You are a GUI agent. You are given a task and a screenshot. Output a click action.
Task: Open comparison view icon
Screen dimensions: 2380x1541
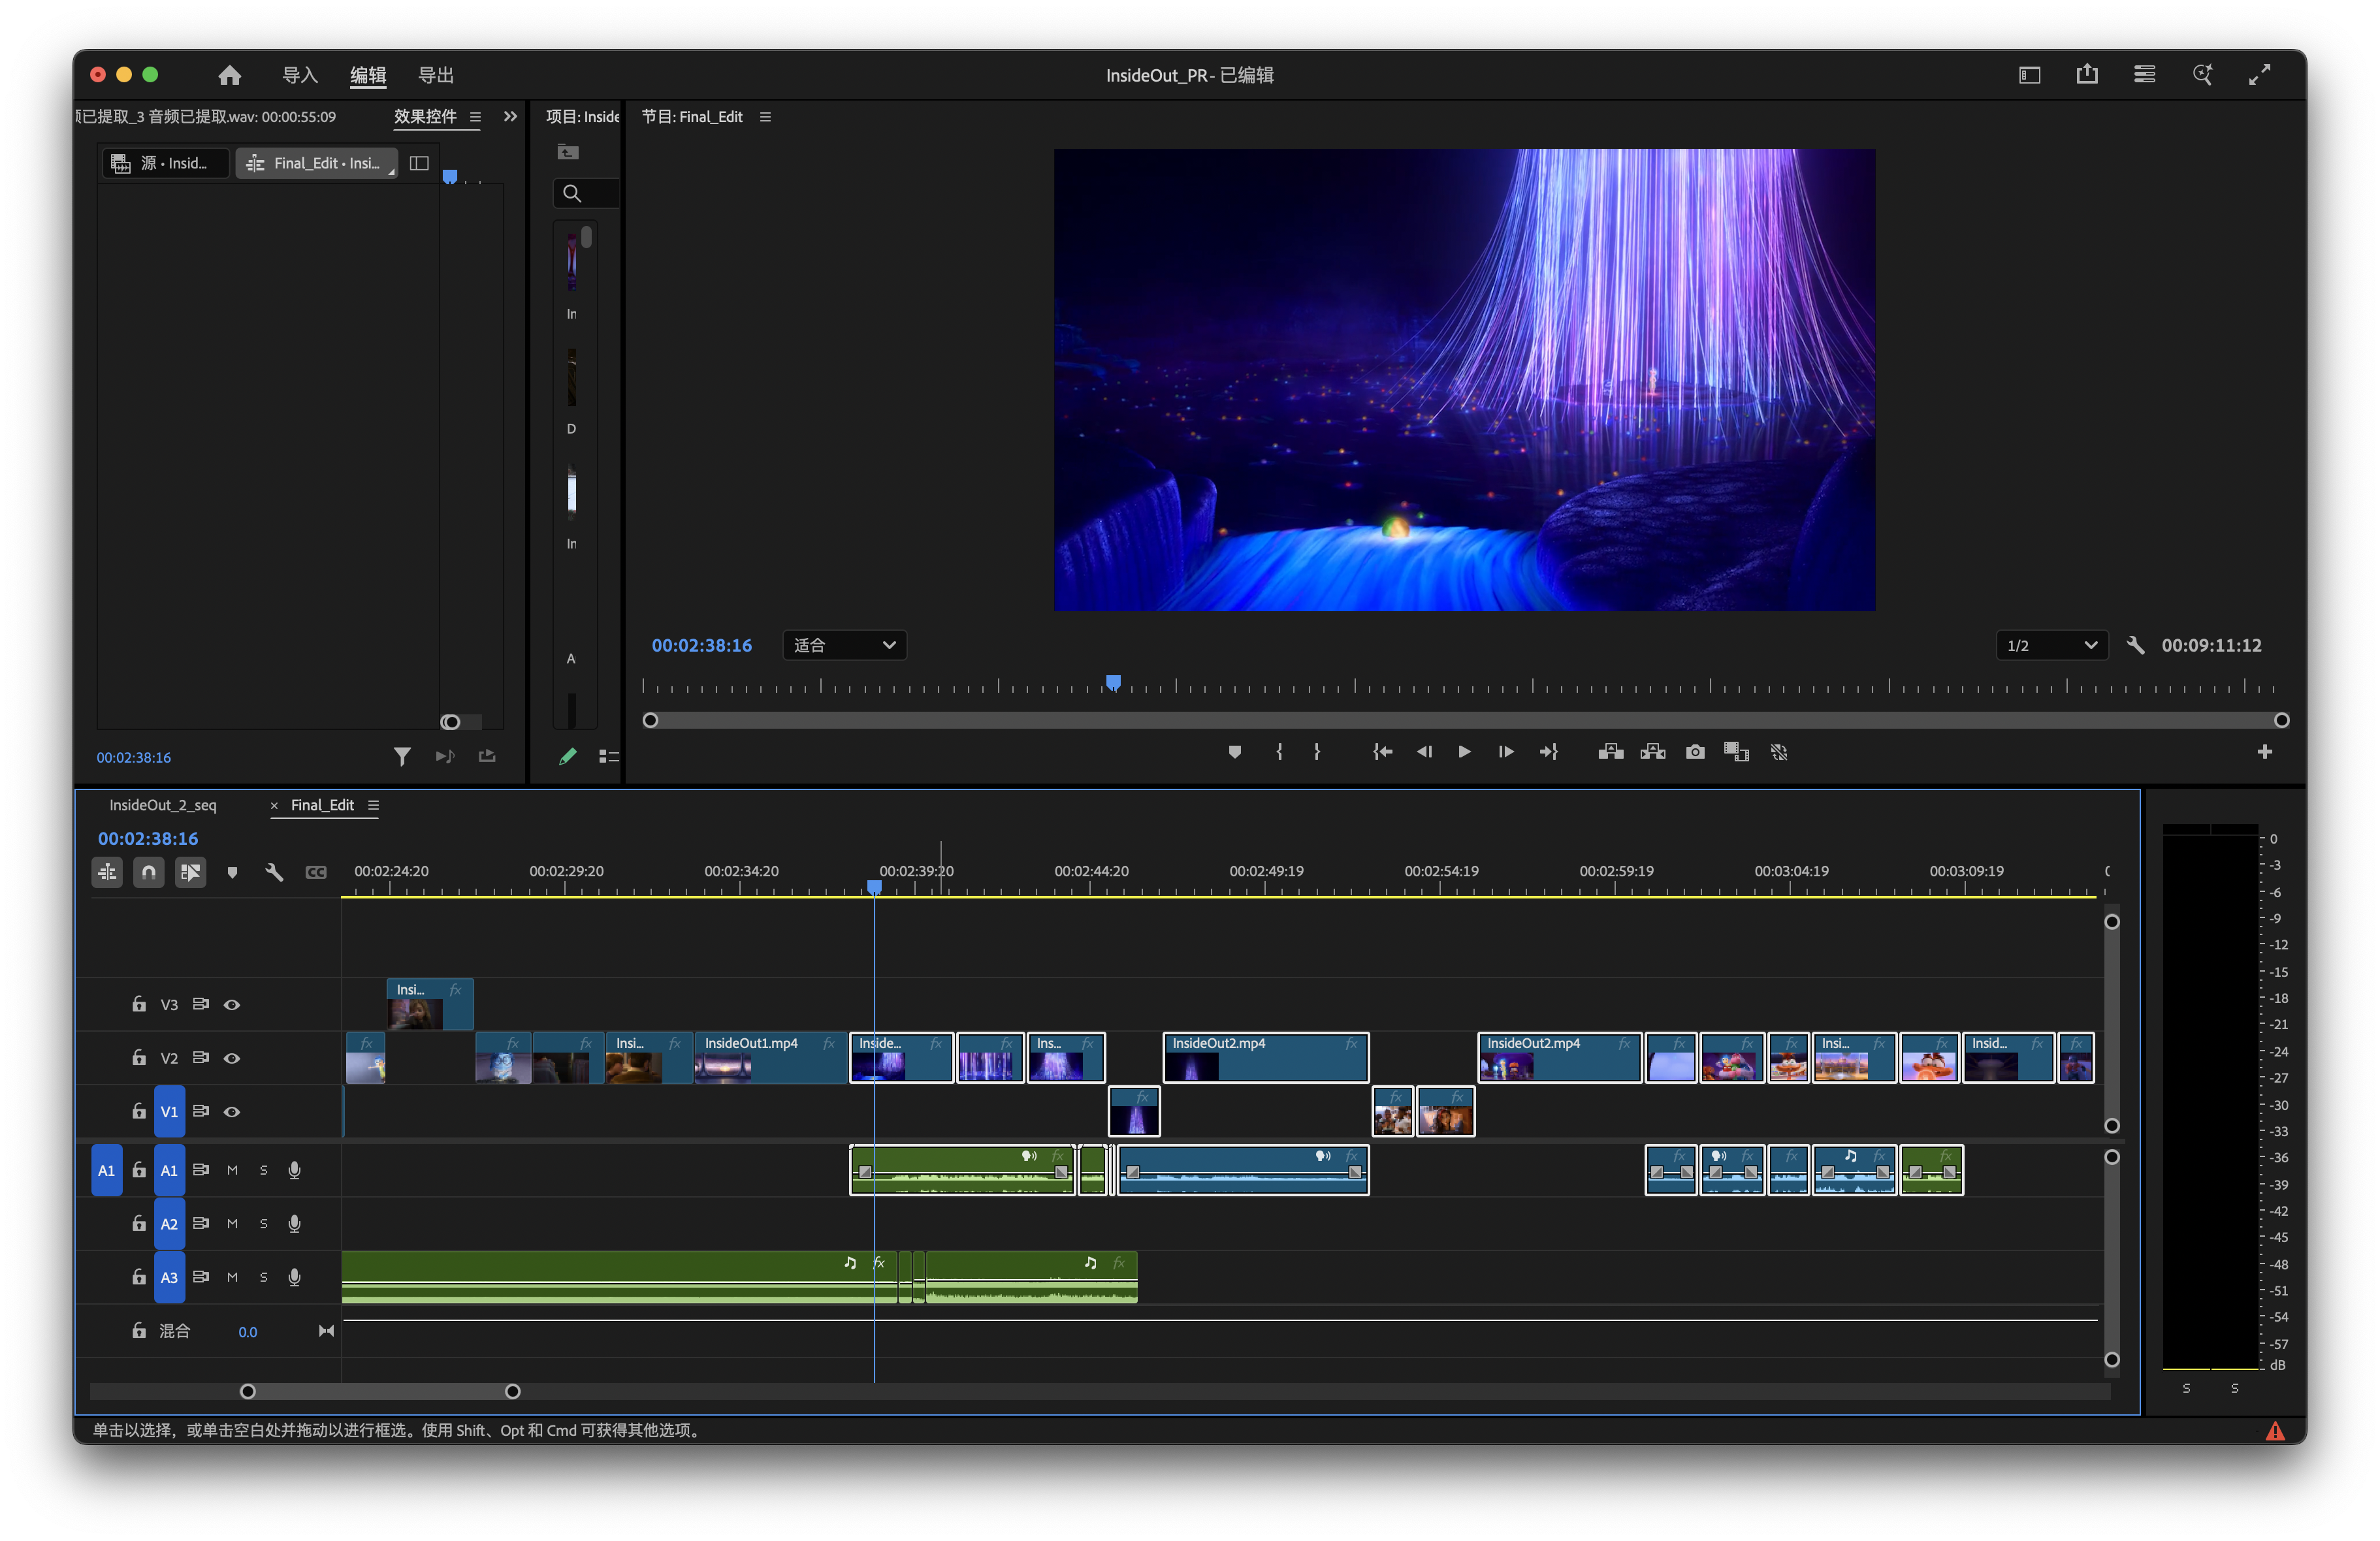1736,752
